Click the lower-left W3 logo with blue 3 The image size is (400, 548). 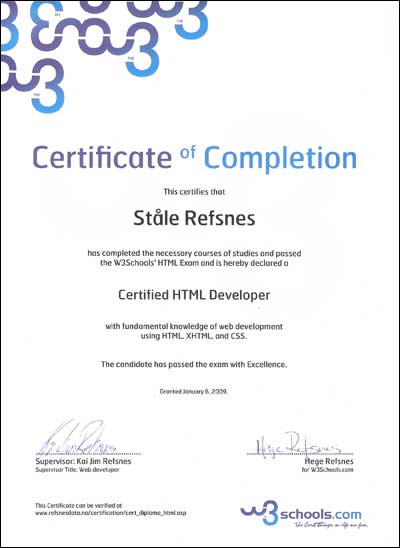point(32,84)
